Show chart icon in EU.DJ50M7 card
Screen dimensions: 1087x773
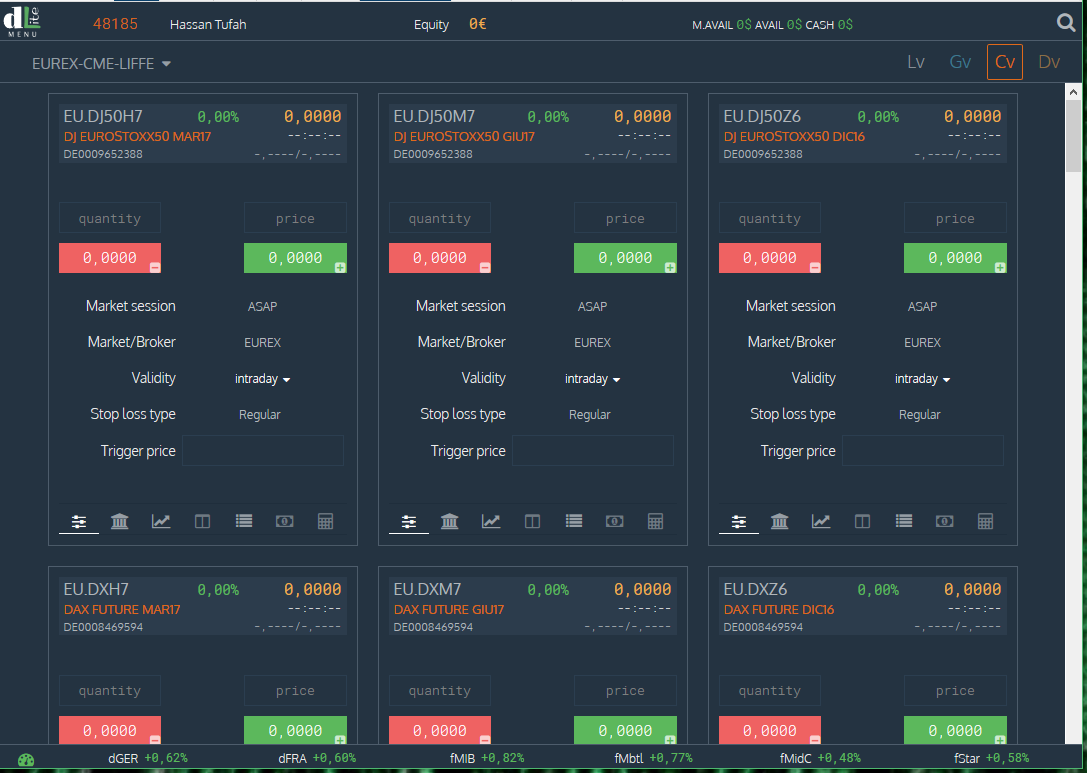[x=491, y=521]
